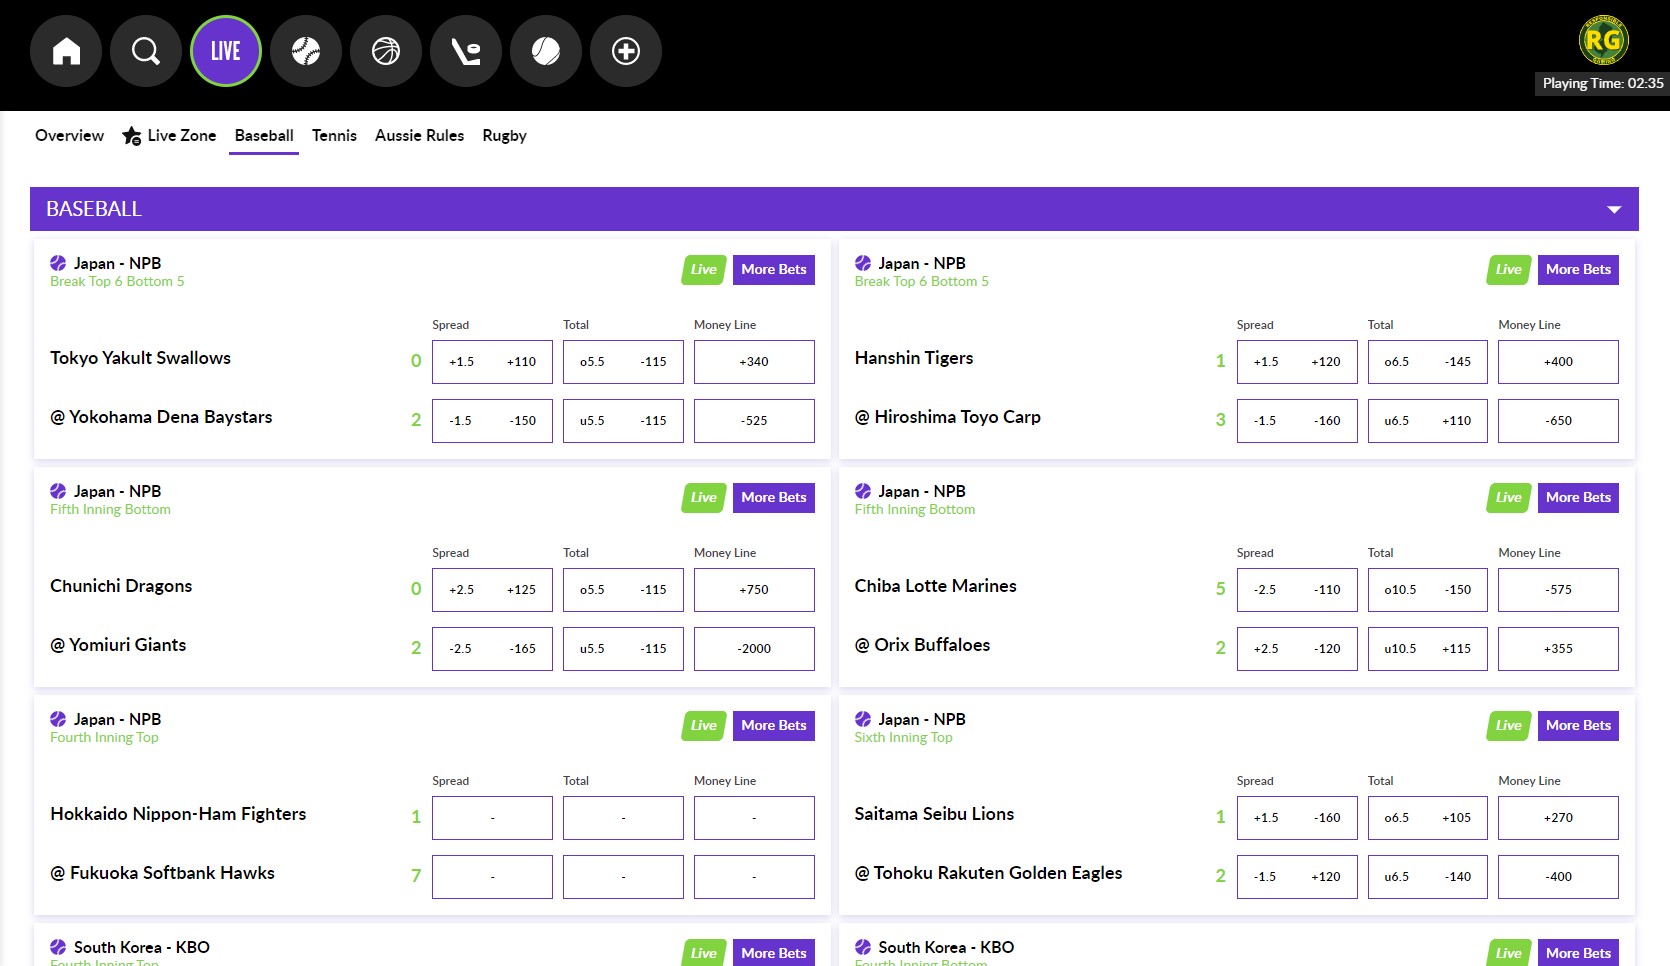
Task: Select the LIVE circle button
Action: pos(226,51)
